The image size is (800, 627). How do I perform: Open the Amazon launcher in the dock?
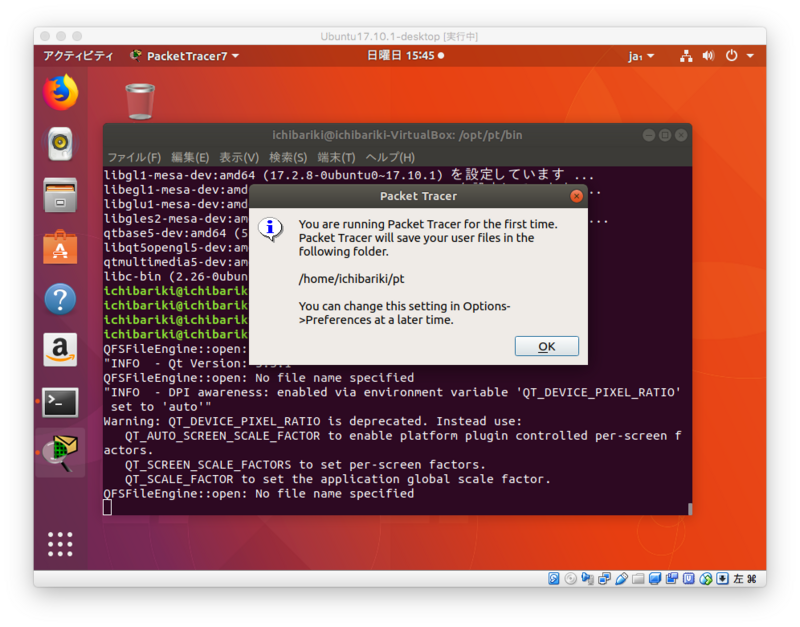pos(60,350)
